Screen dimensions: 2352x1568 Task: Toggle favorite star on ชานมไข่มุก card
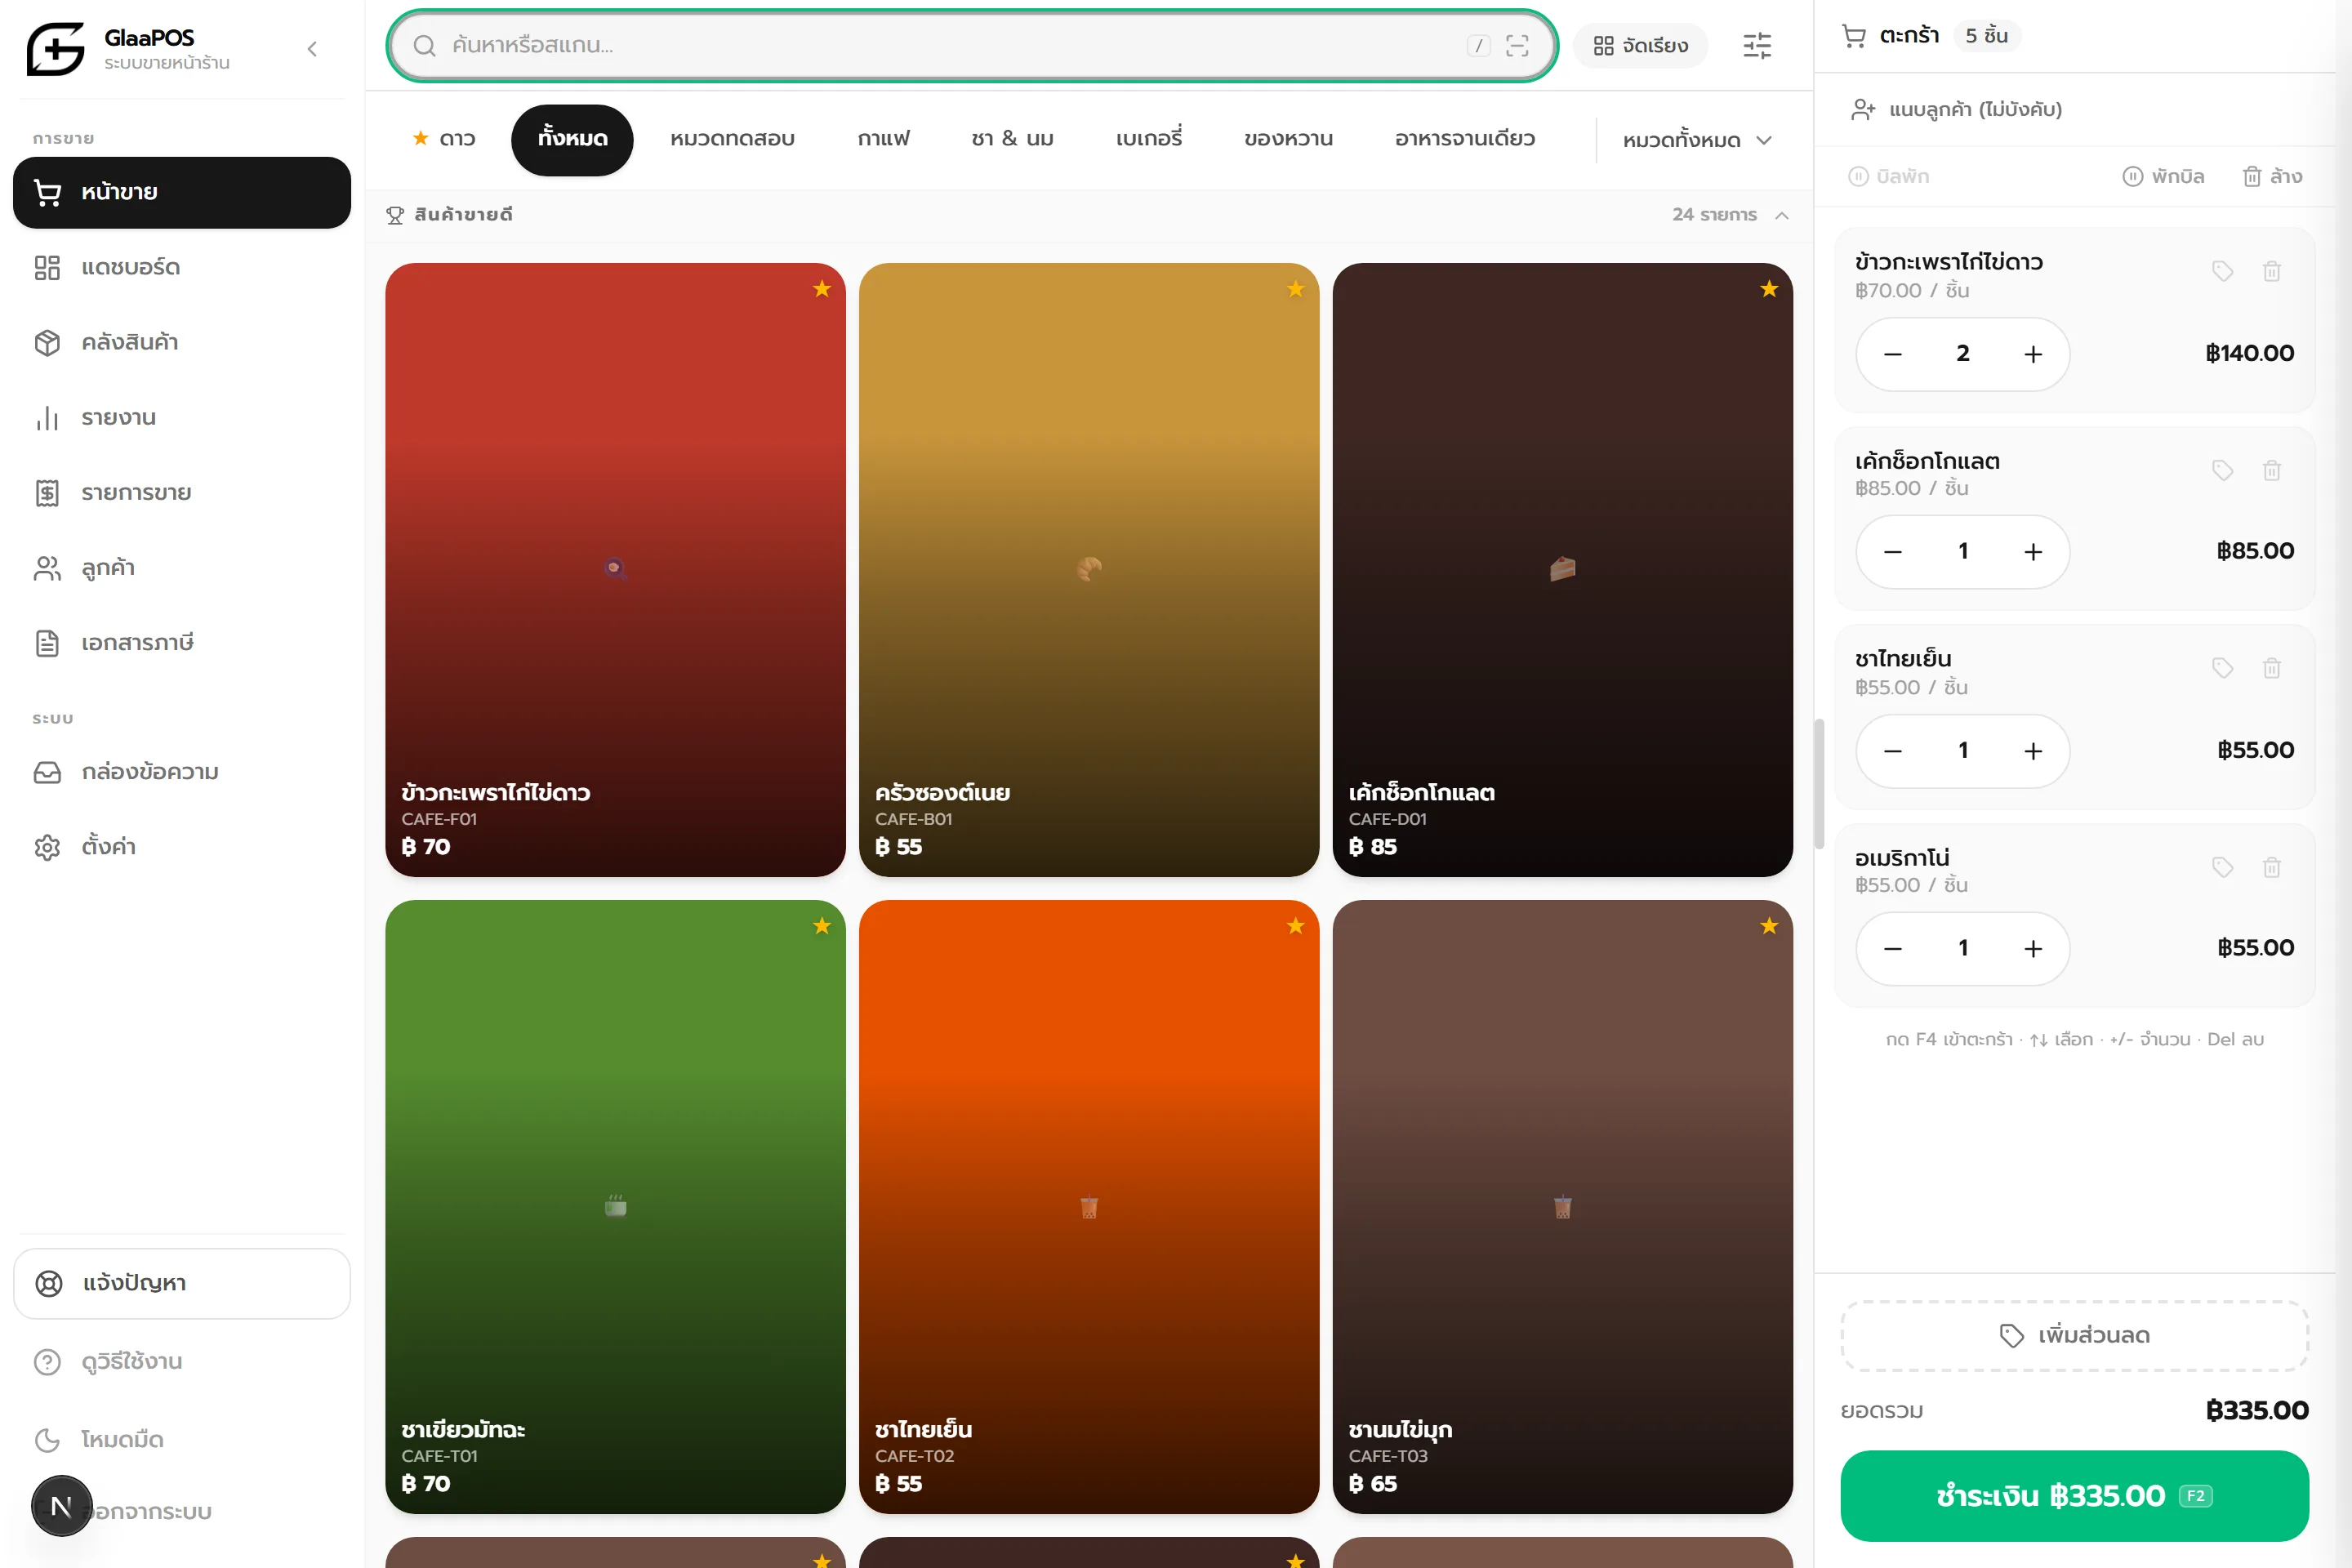1769,926
